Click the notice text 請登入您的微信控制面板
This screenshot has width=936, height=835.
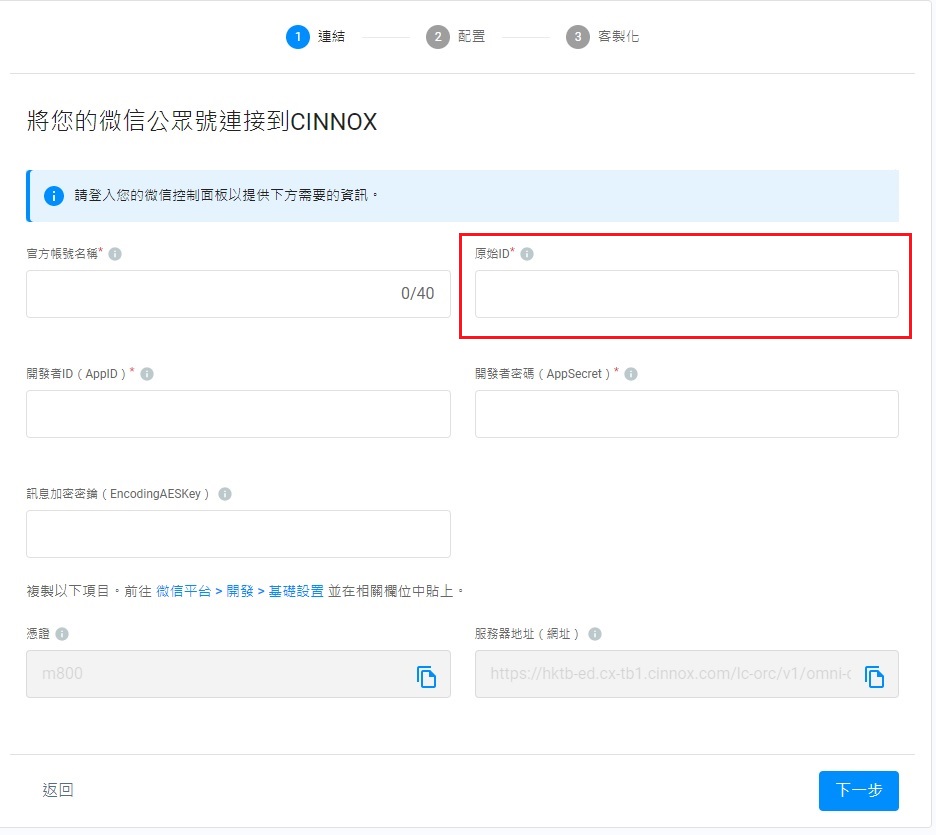pos(226,196)
